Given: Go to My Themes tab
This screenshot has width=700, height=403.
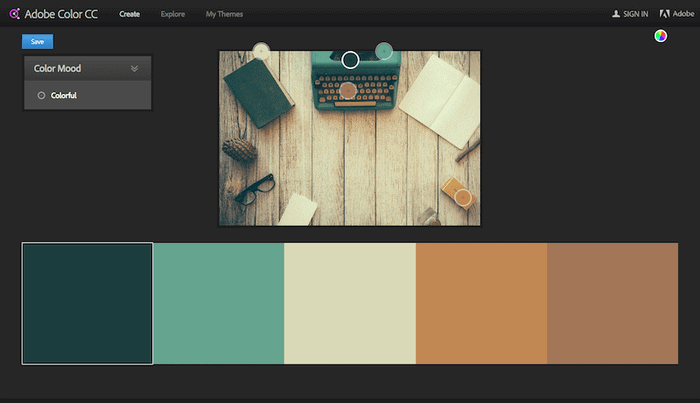Looking at the screenshot, I should 224,14.
